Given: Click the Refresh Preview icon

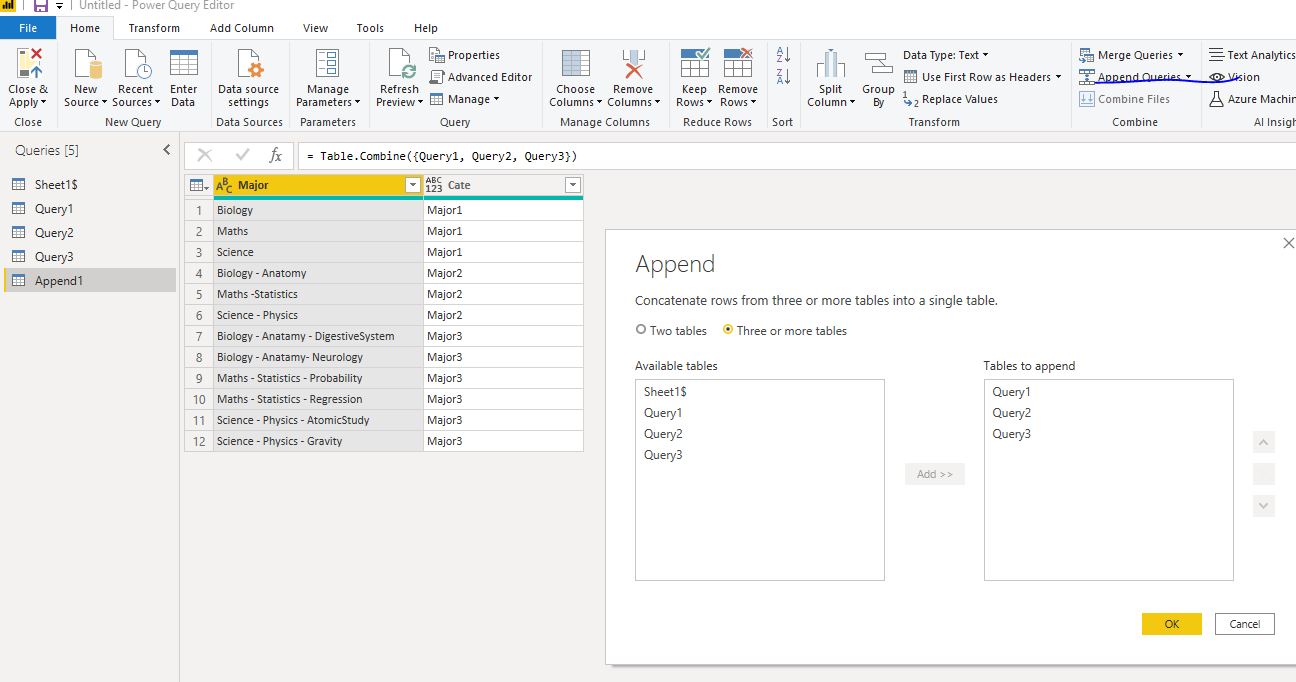Looking at the screenshot, I should (401, 63).
